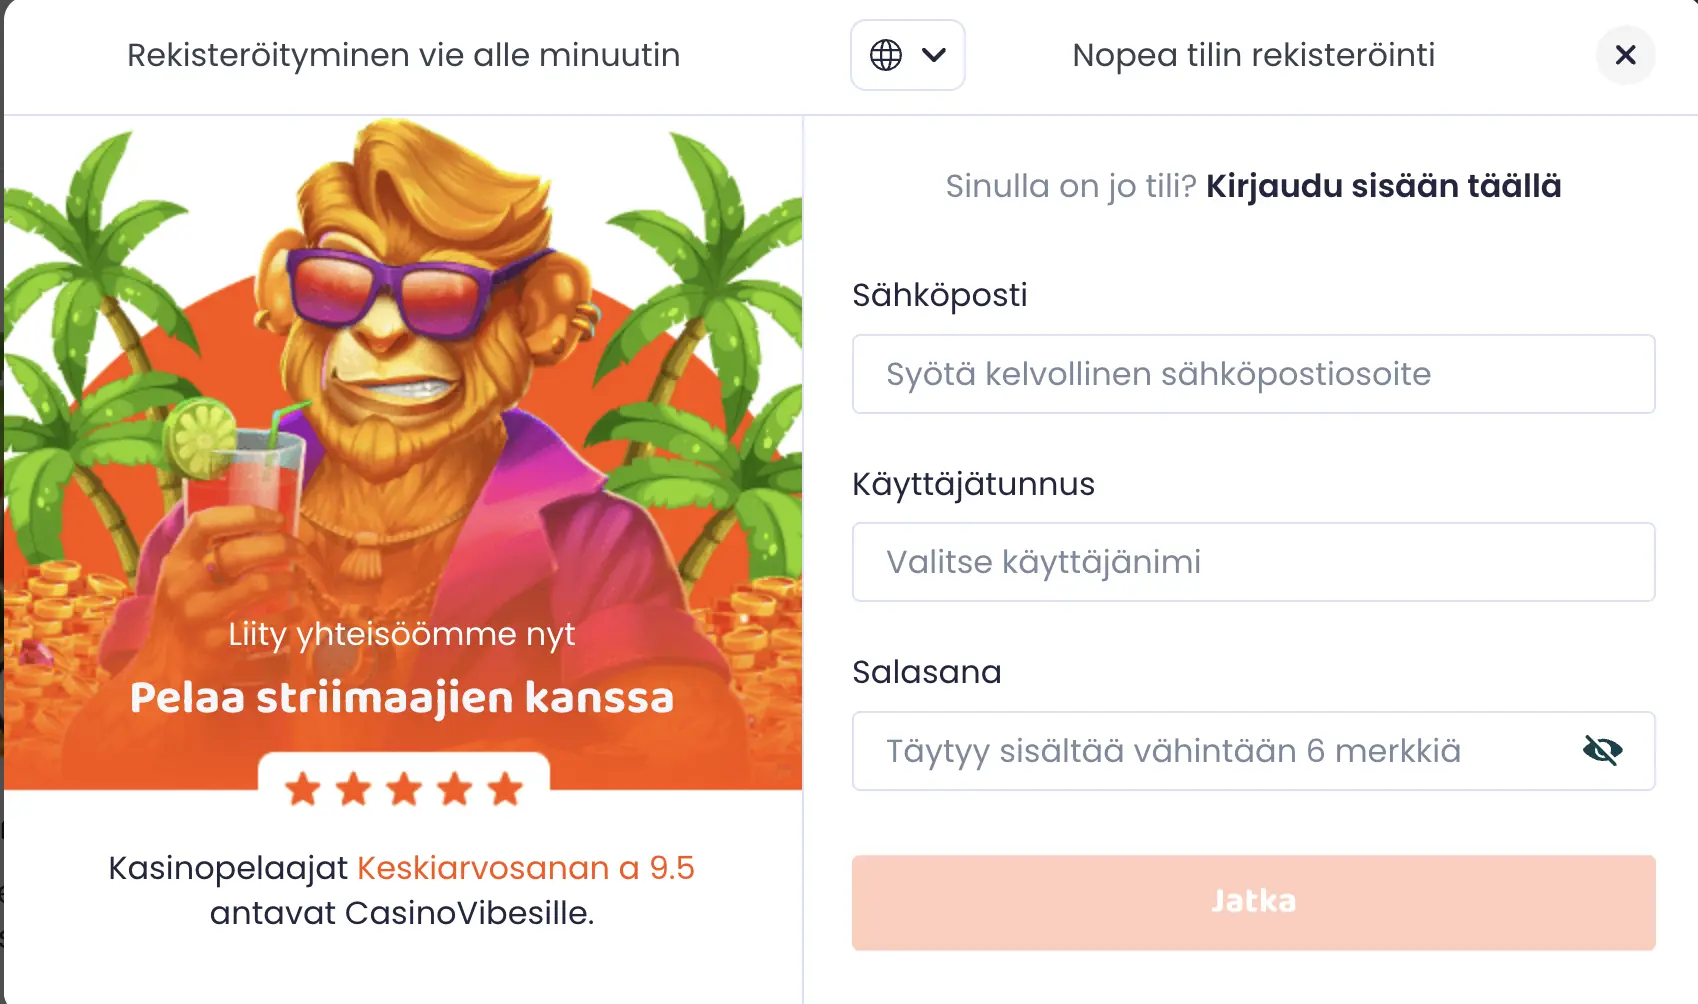The height and width of the screenshot is (1004, 1698).
Task: Click the X to close the registration dialog
Action: (x=1625, y=56)
